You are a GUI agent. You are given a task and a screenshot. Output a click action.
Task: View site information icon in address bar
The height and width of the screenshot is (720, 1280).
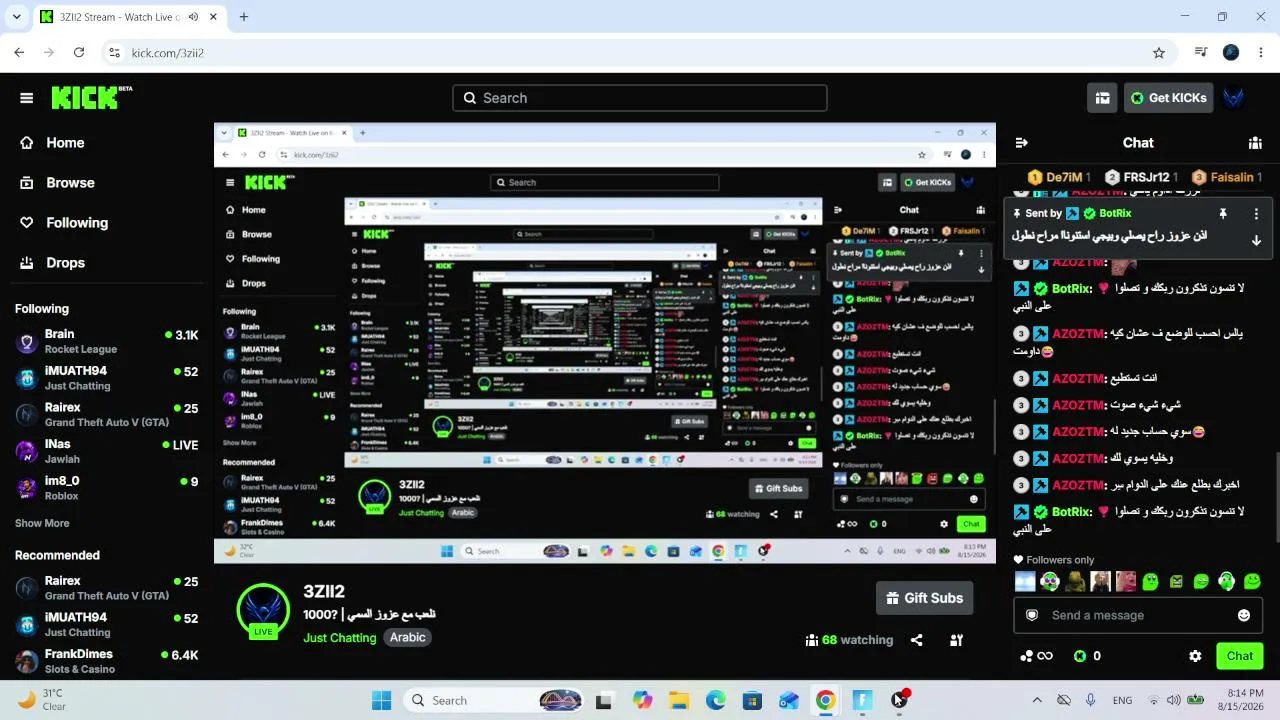pyautogui.click(x=114, y=53)
